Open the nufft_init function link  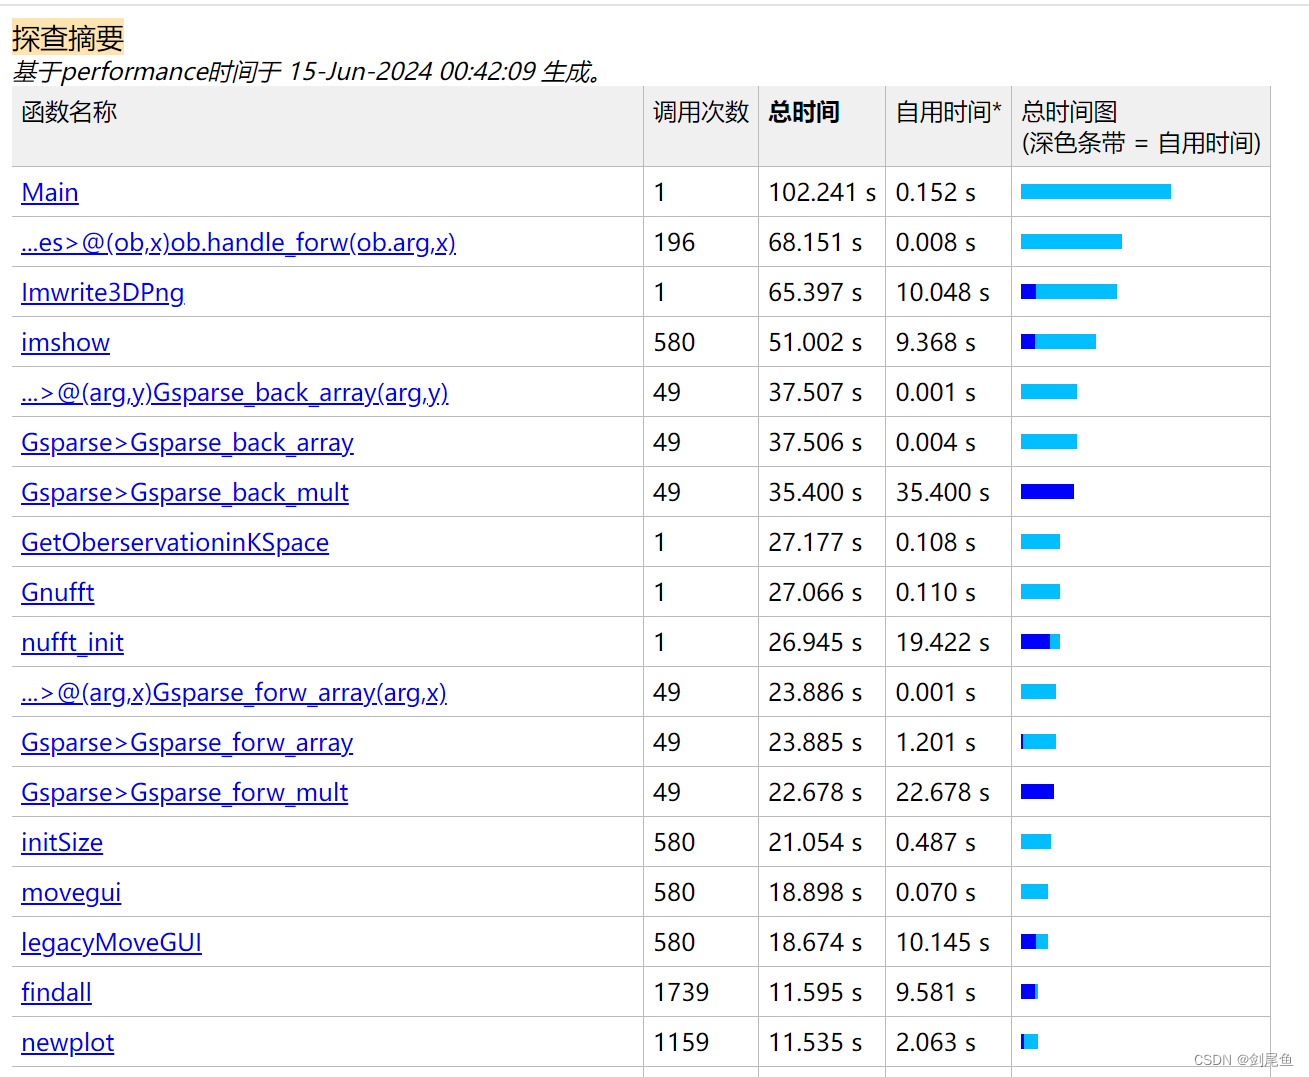(72, 642)
